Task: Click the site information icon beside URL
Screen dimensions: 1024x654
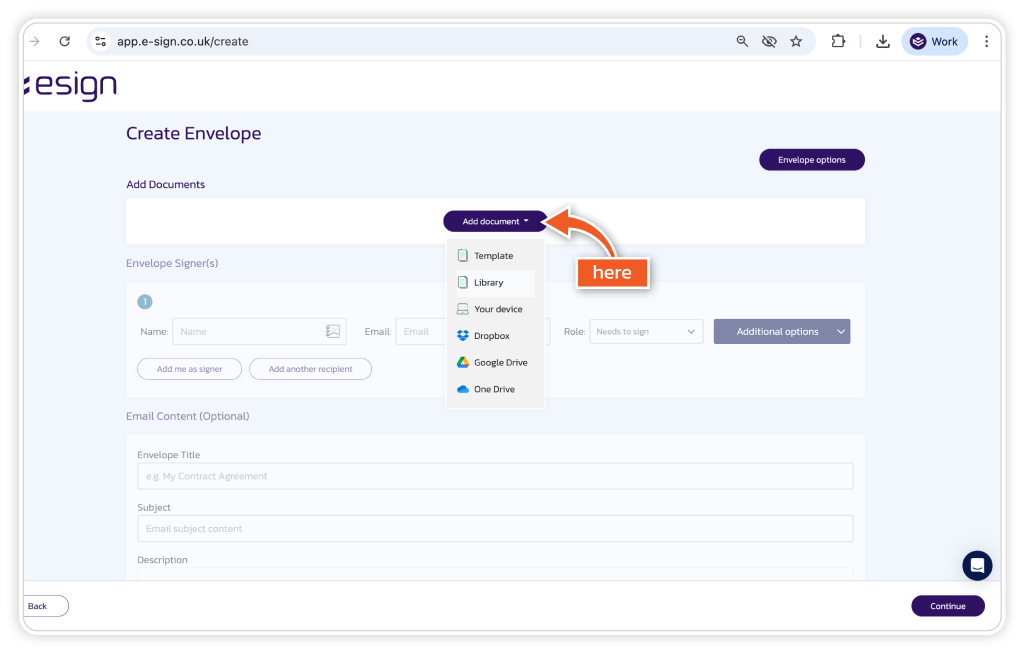Action: (100, 41)
